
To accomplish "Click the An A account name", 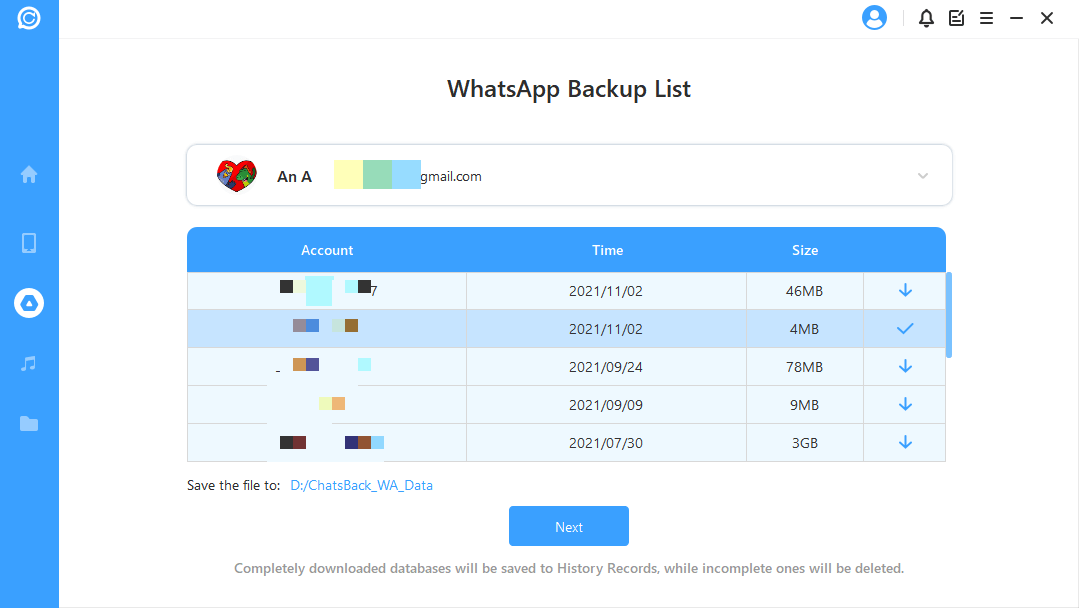I will 295,177.
